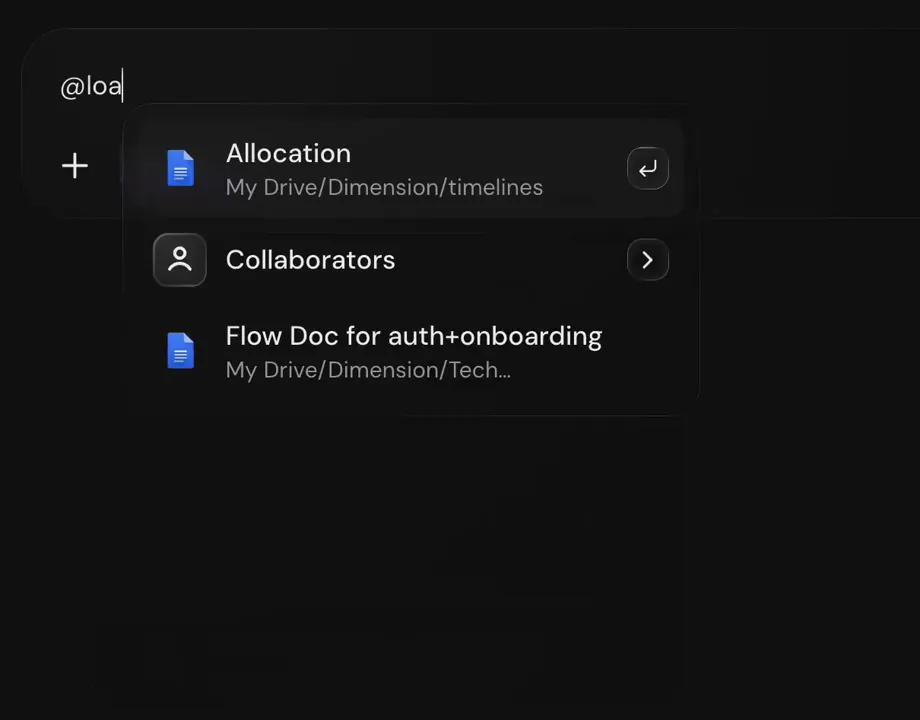Select the Allocation suggestion title

coord(288,154)
